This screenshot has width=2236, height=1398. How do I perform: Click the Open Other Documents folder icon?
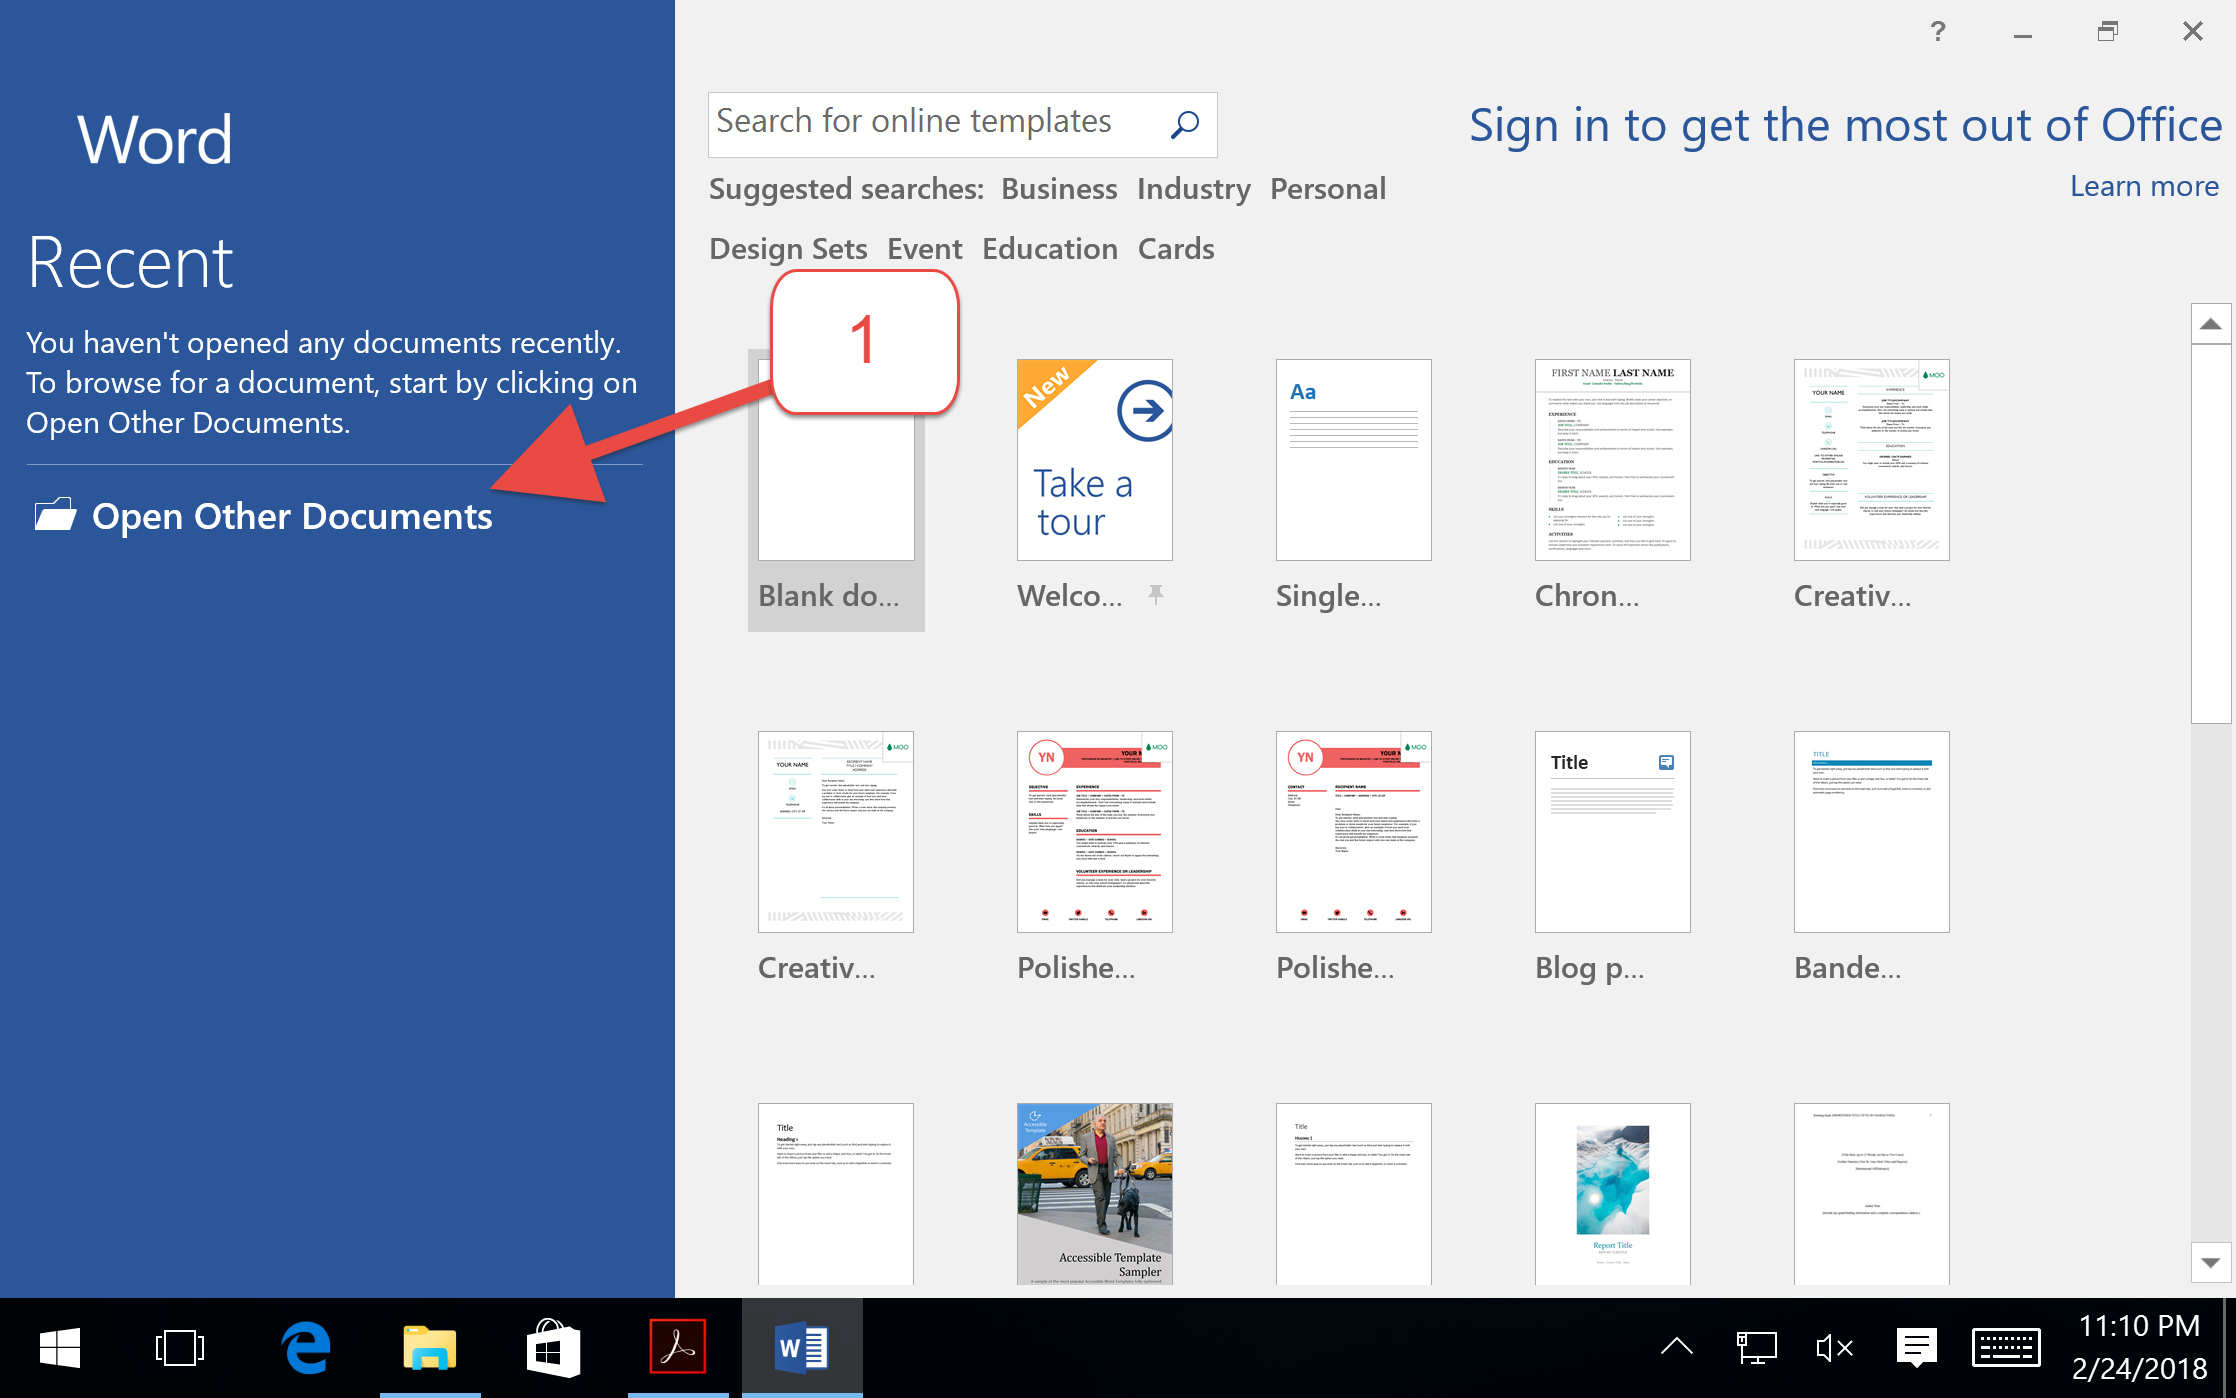[x=55, y=514]
